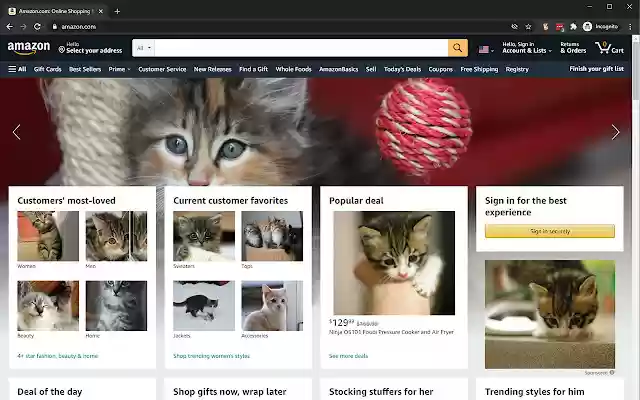
Task: Open Customer Service nav item
Action: (x=162, y=69)
